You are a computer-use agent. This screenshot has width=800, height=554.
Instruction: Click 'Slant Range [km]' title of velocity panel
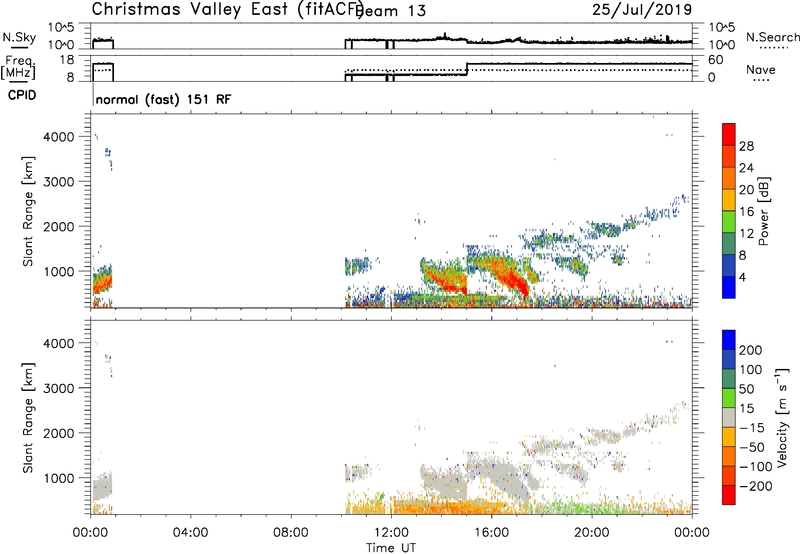click(x=28, y=418)
